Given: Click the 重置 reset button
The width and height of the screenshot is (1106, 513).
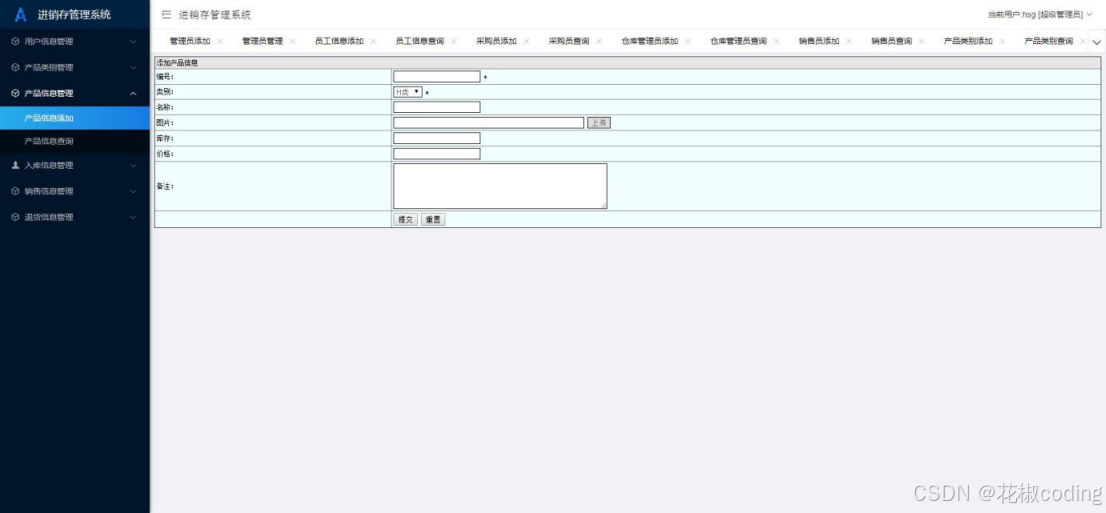Looking at the screenshot, I should click(433, 220).
